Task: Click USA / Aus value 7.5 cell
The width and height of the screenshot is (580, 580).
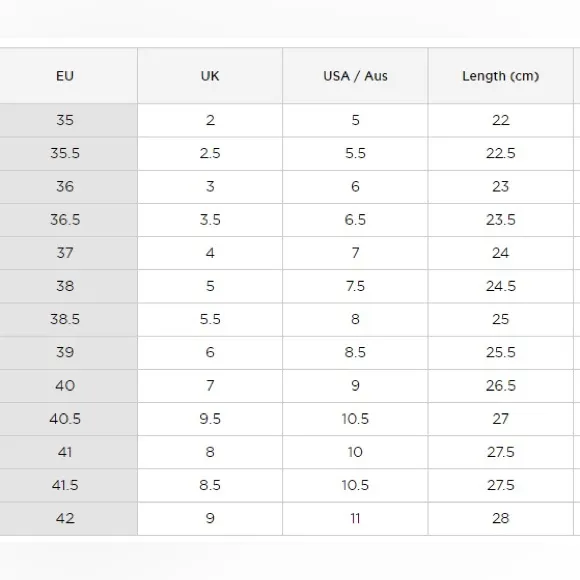Action: (355, 286)
